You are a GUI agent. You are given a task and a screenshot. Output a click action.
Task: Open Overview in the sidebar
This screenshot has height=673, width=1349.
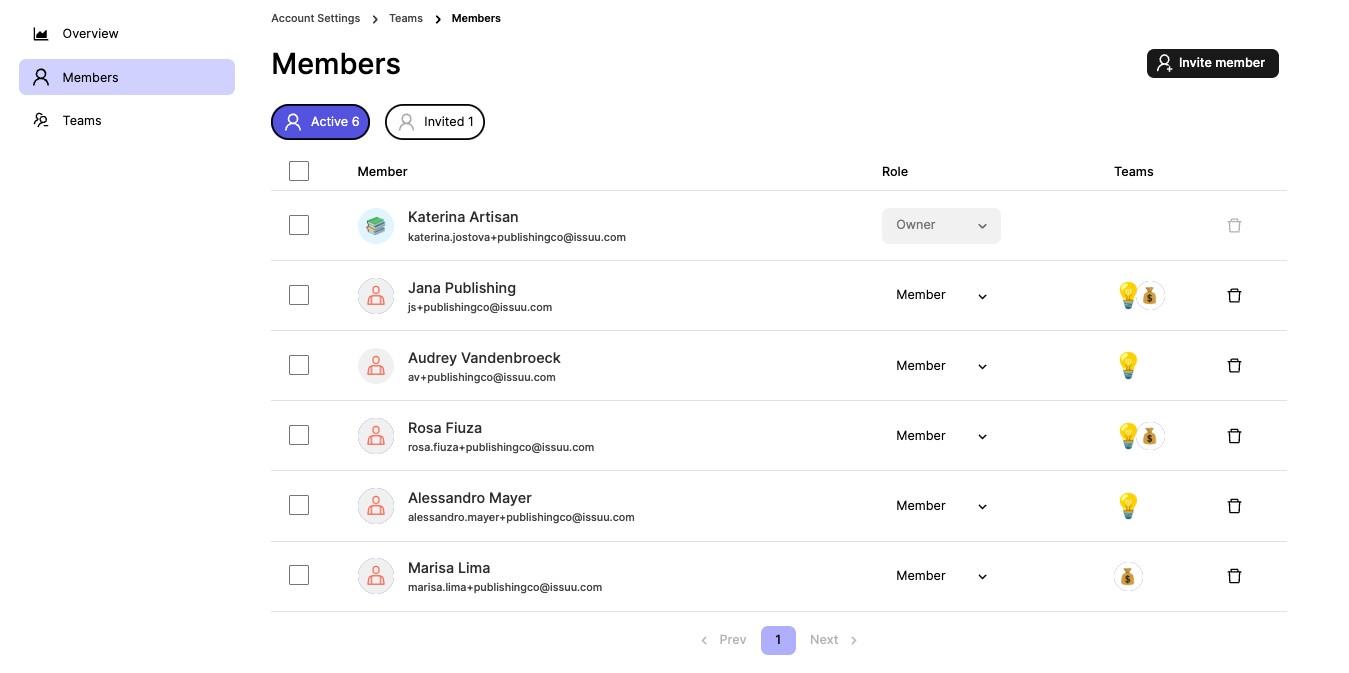point(90,34)
